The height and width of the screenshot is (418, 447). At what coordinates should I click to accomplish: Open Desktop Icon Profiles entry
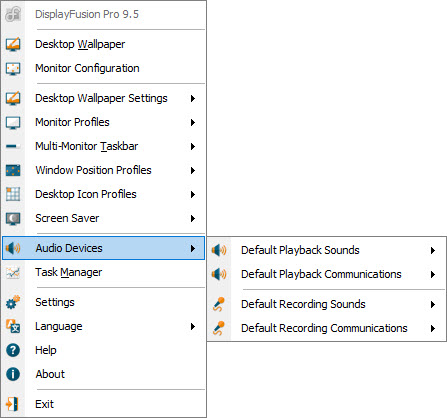point(104,194)
